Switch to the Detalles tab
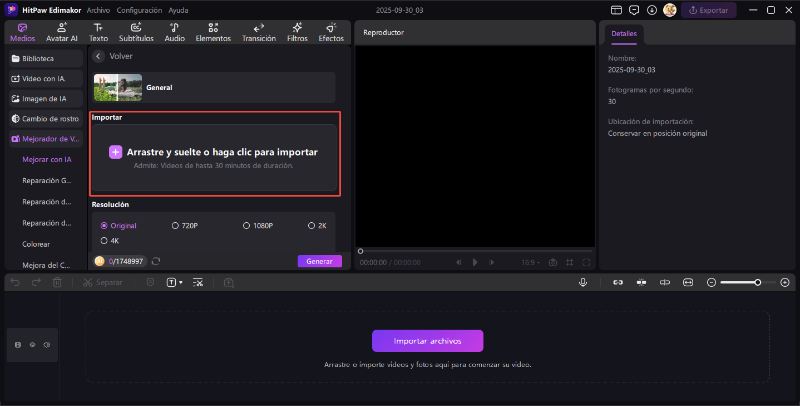Screen dimensions: 800x406 pos(624,33)
